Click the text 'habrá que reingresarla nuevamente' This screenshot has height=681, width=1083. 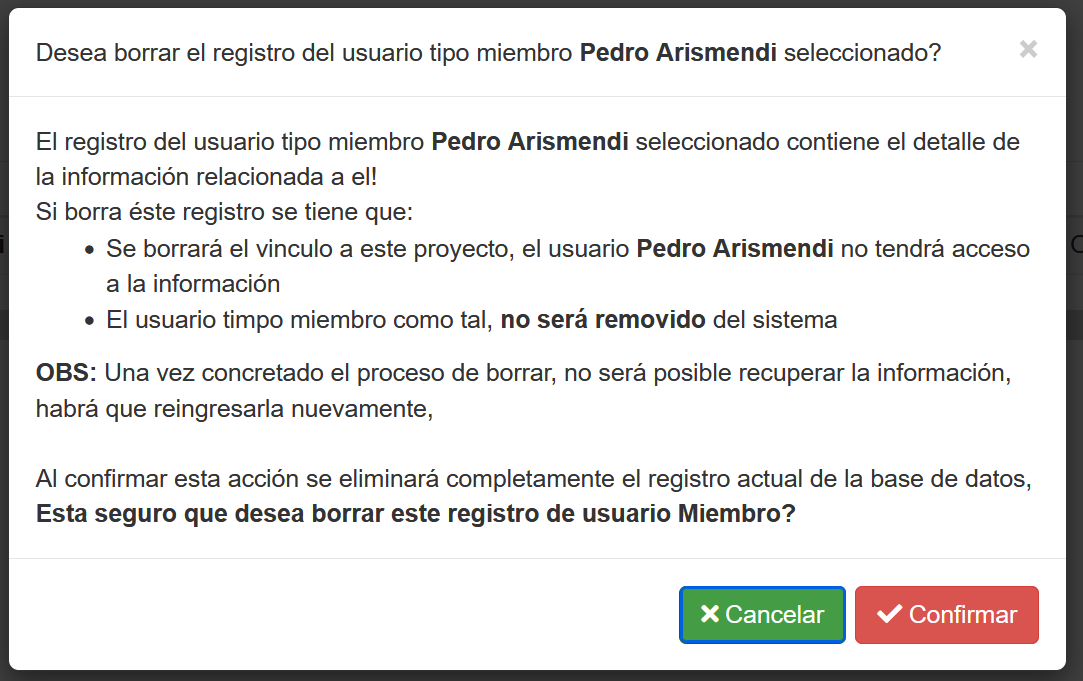(x=234, y=409)
